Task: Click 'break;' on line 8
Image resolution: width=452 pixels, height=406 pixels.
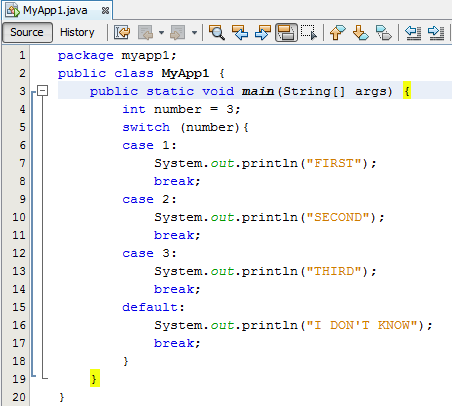Action: [x=177, y=181]
